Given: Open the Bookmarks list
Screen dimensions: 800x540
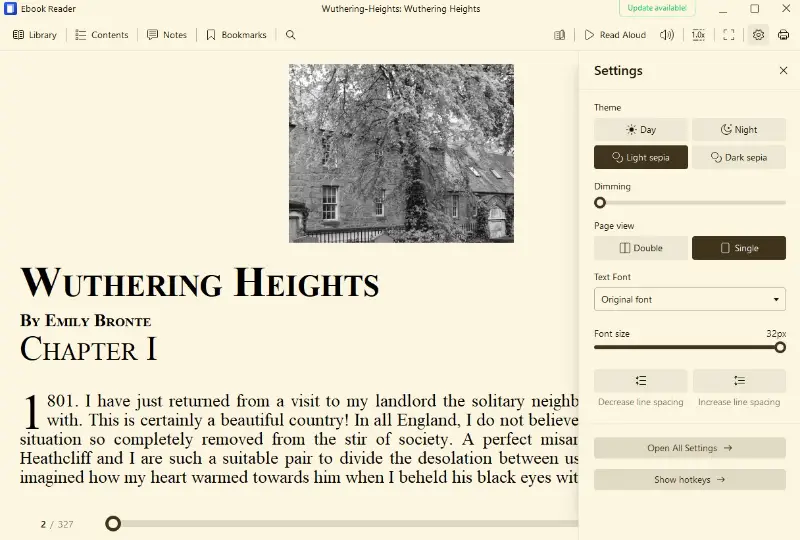Looking at the screenshot, I should pos(236,35).
